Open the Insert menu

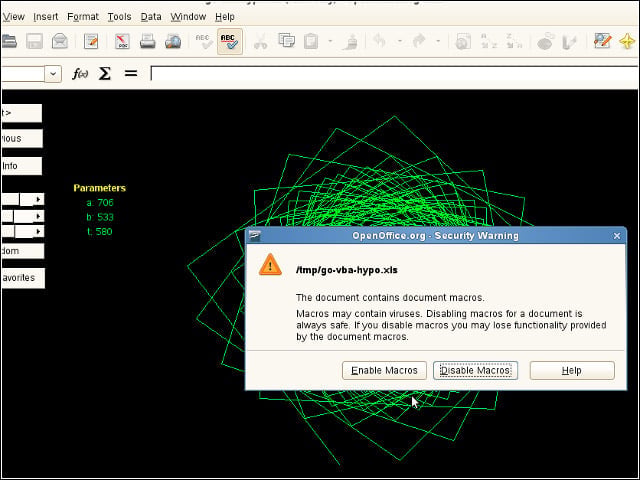(x=46, y=17)
